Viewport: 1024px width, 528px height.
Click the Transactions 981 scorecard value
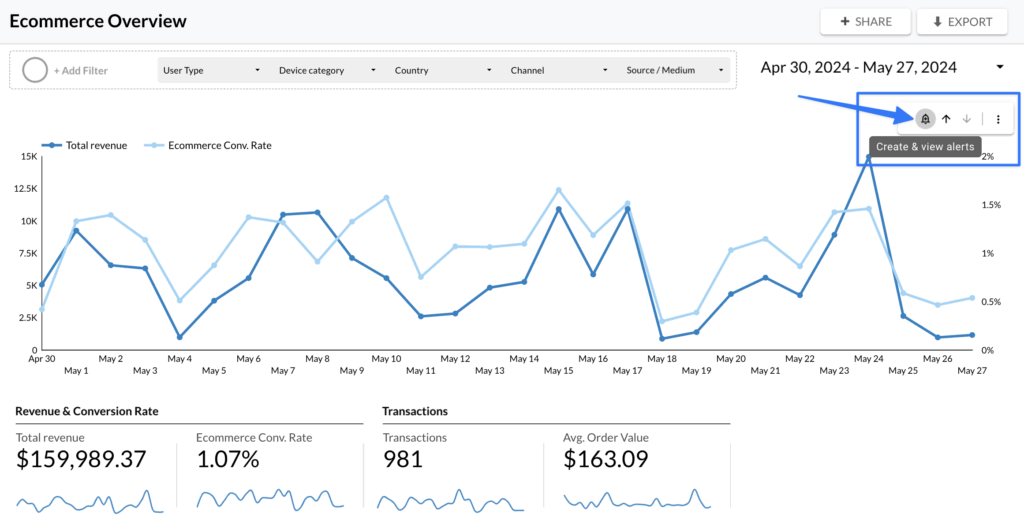click(402, 460)
